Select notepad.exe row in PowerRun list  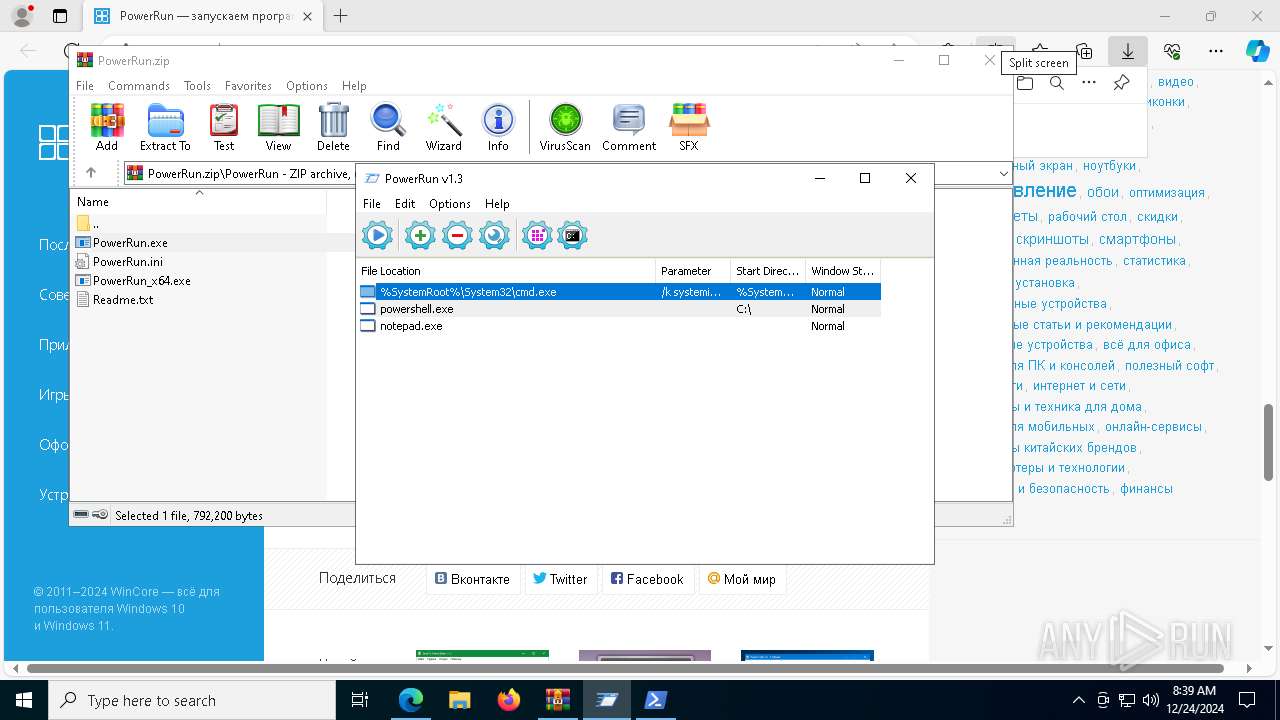tap(619, 326)
